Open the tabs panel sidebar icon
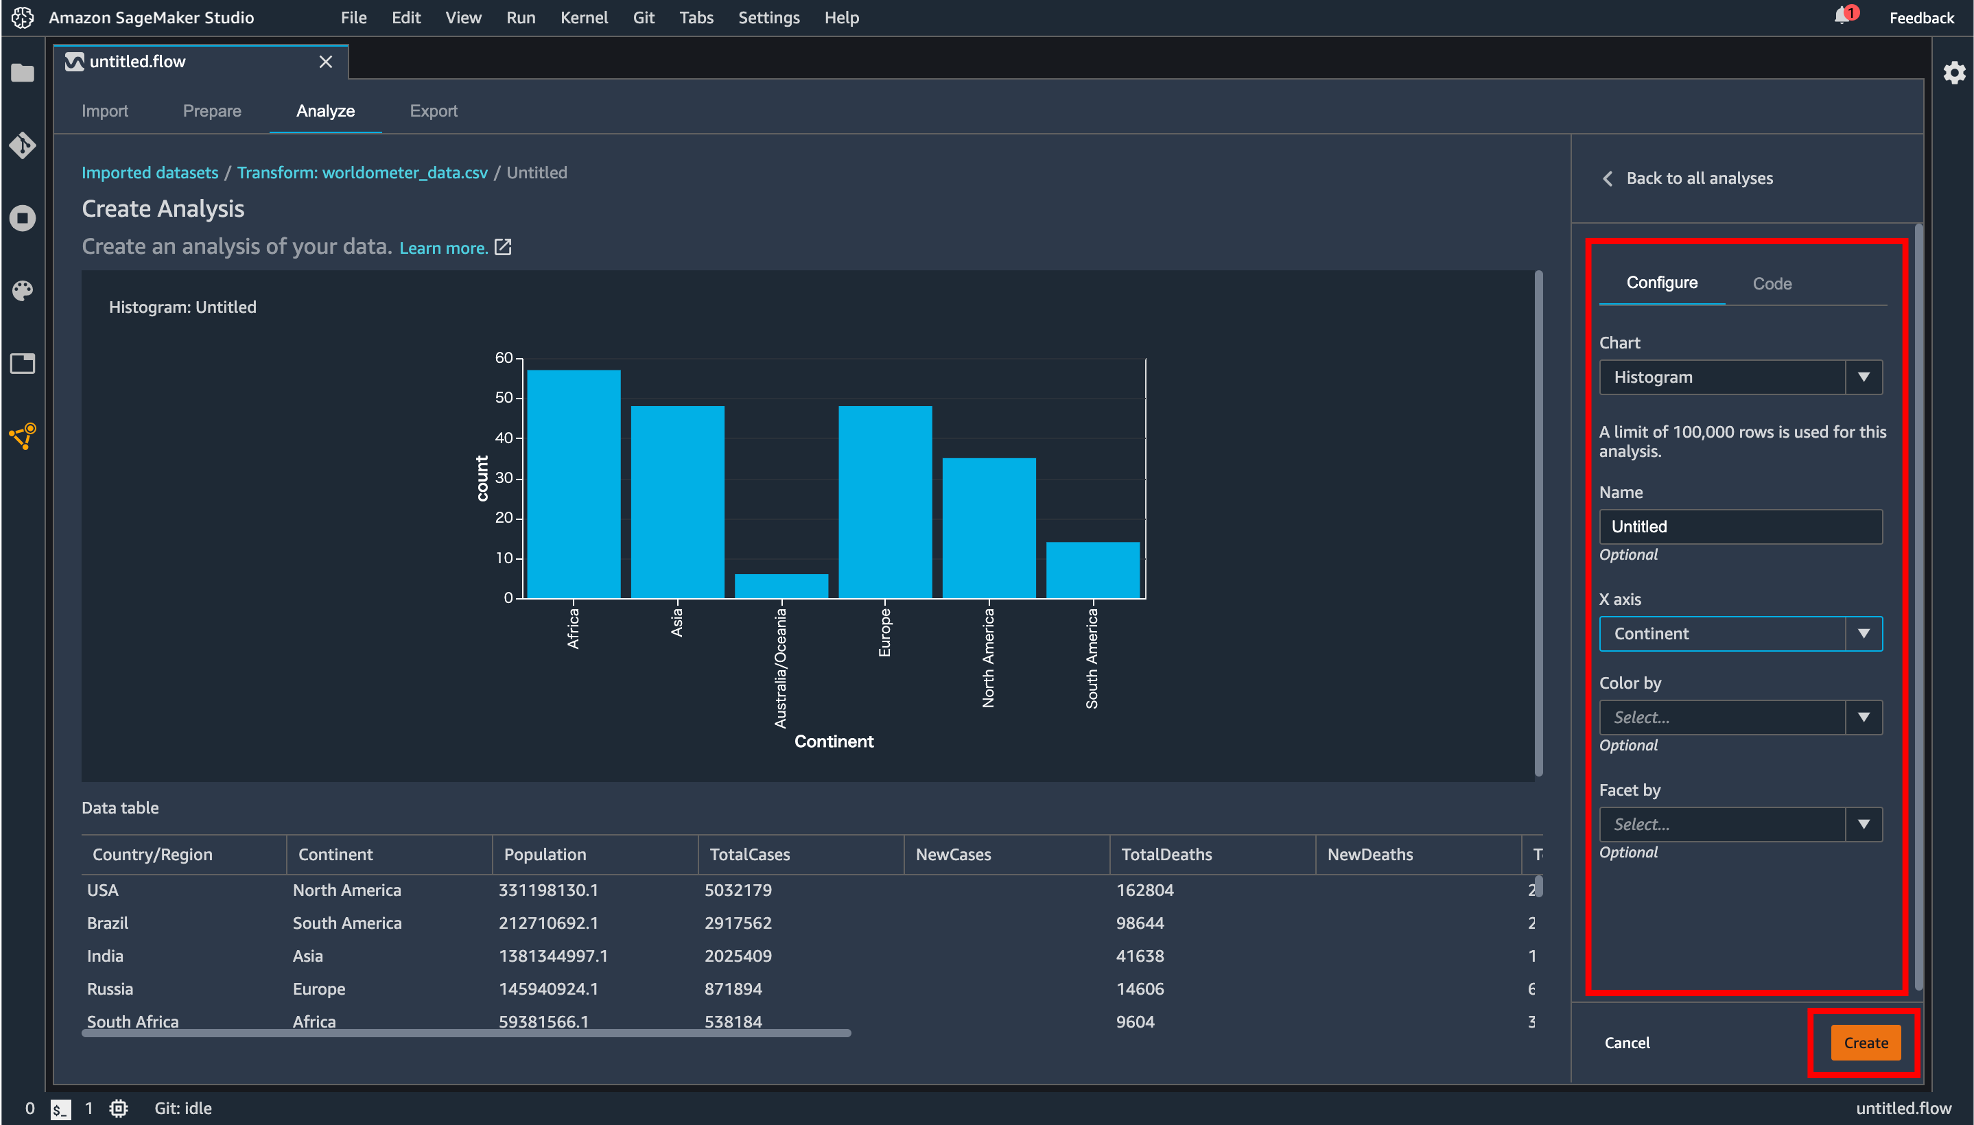 [22, 363]
